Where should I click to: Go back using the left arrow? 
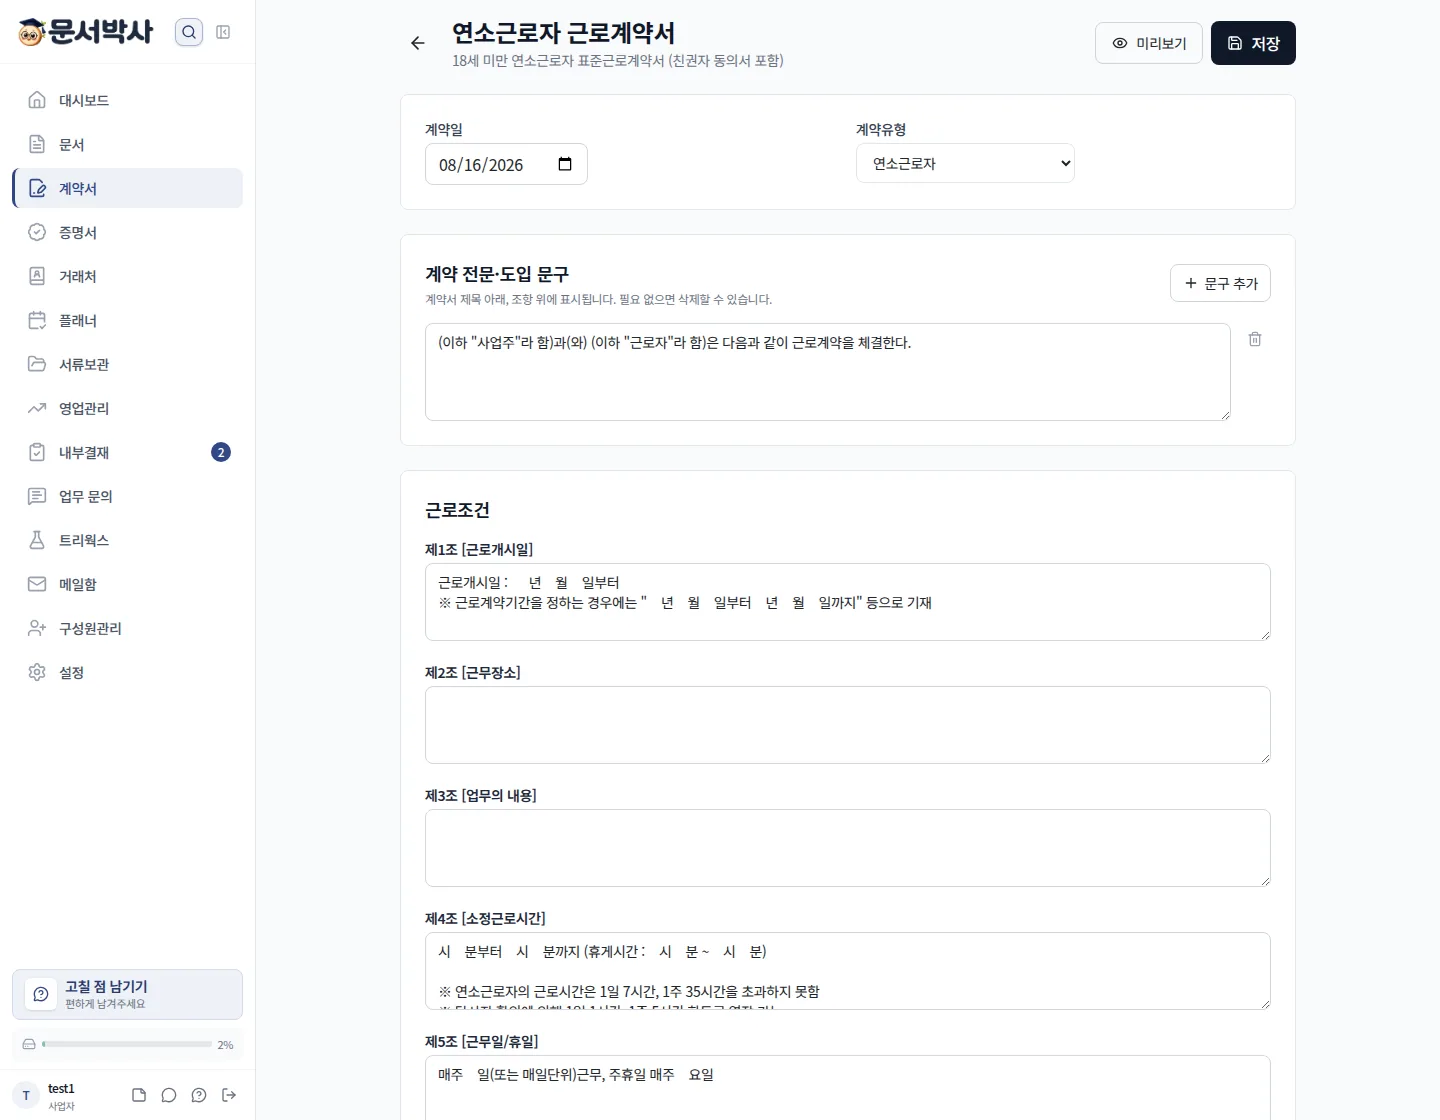click(x=418, y=43)
